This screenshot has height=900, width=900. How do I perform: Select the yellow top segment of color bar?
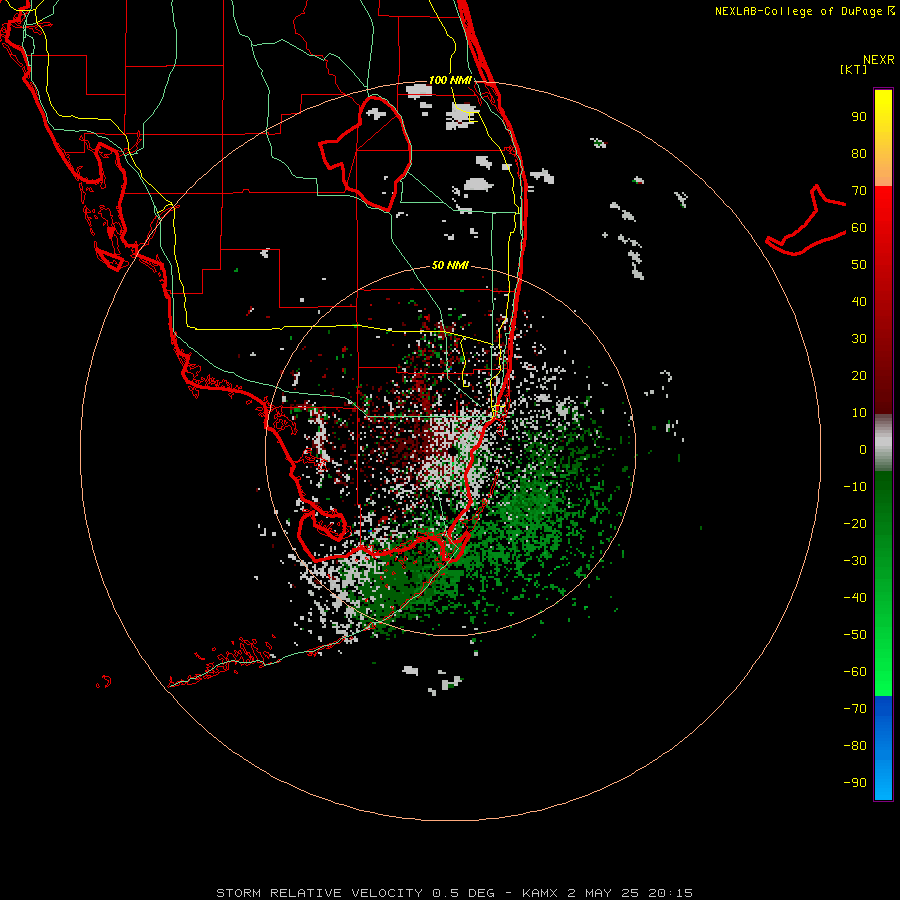point(883,138)
